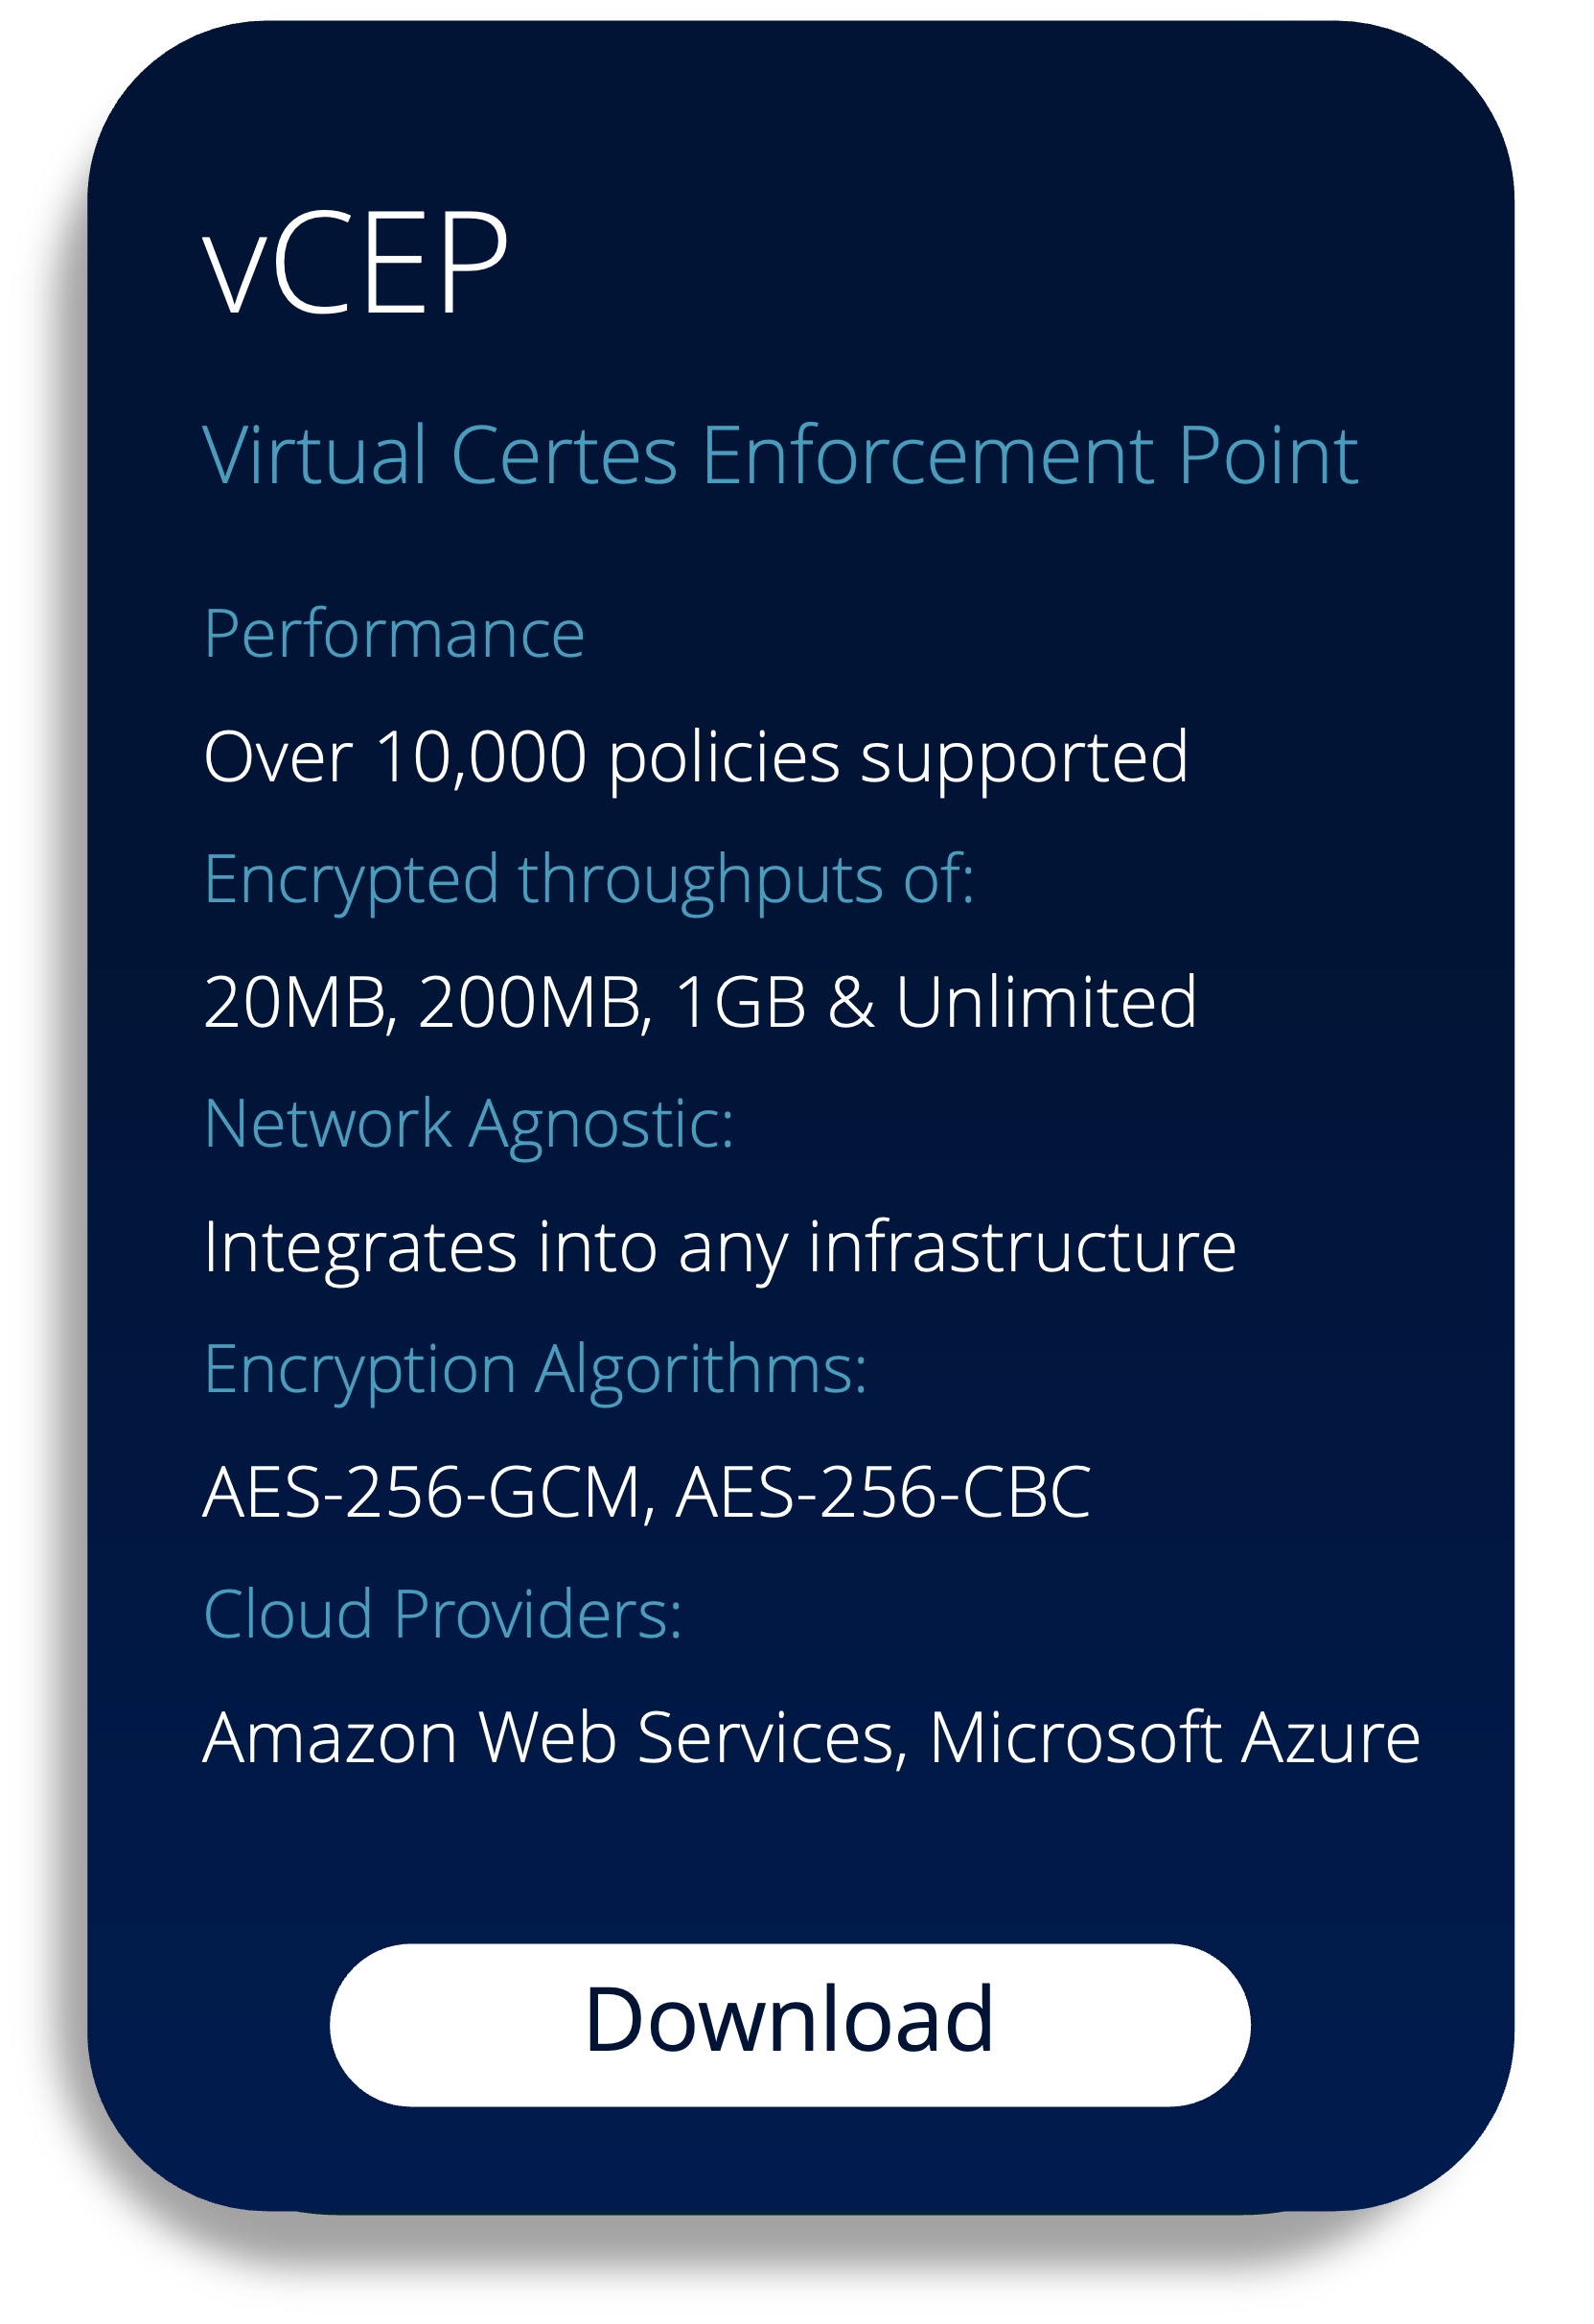Select the 20MB, 200MB, 1GB & Unlimited text

(700, 1002)
